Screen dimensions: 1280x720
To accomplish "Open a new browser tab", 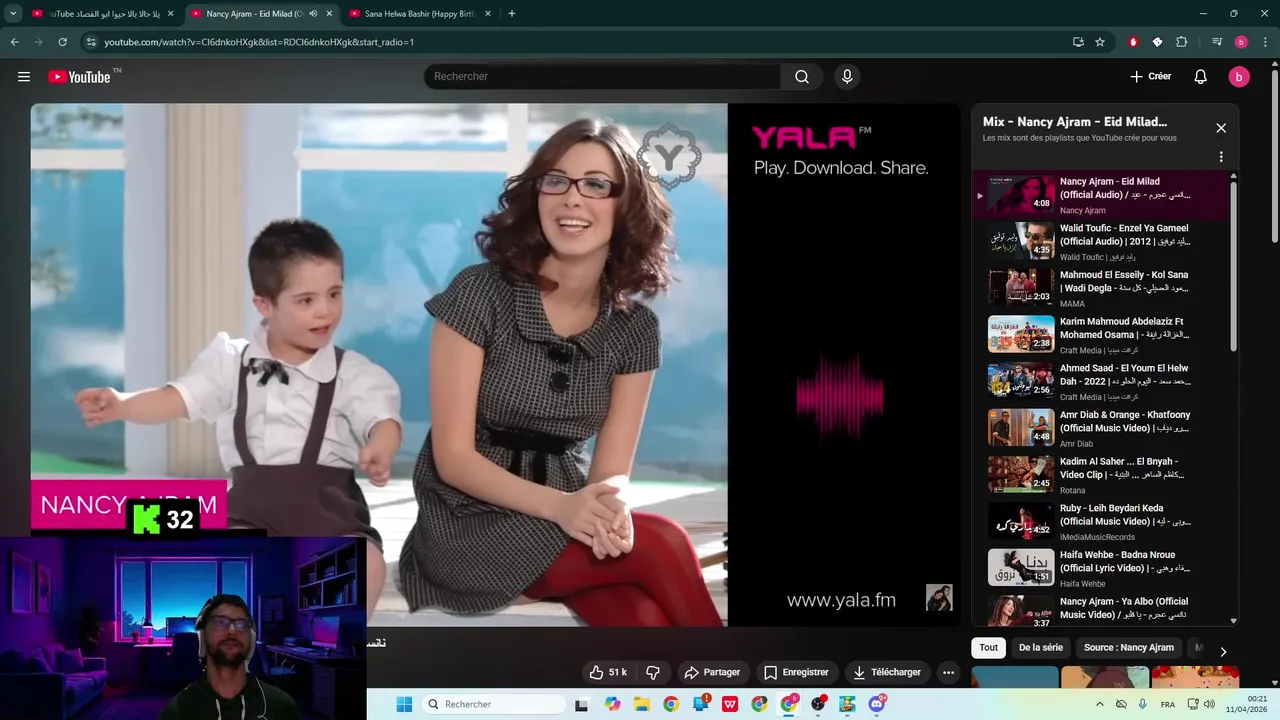I will click(512, 14).
